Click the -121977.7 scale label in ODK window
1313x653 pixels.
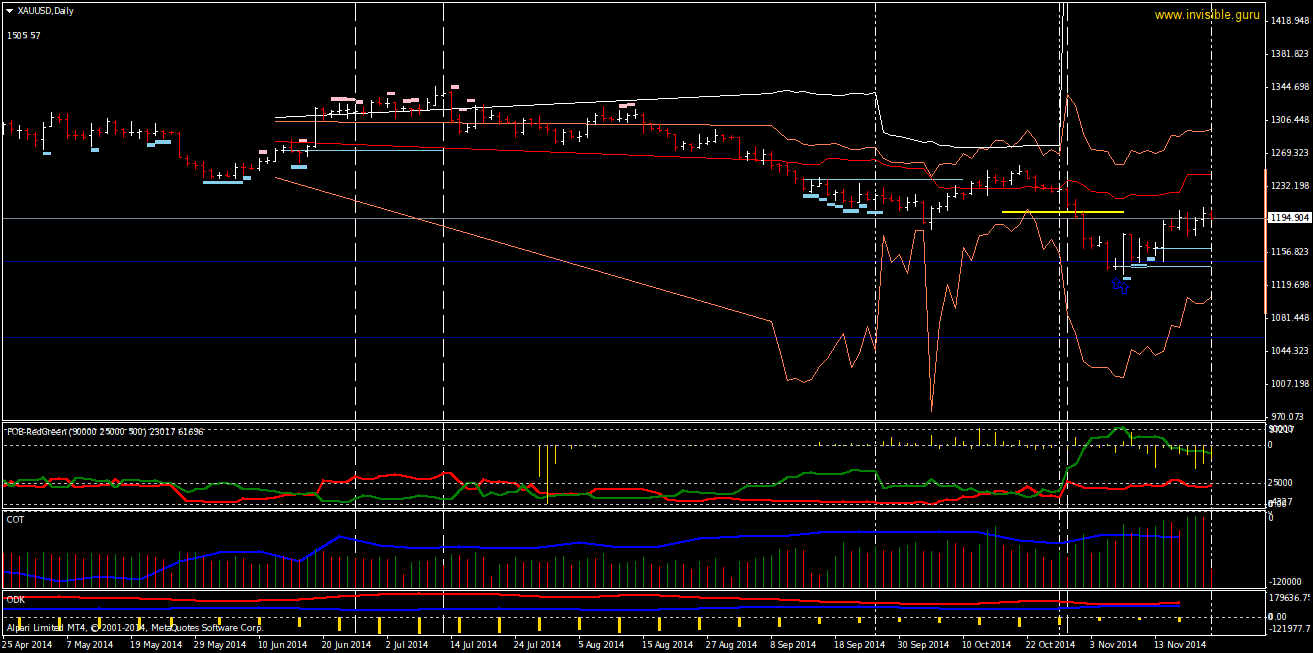coord(1290,629)
